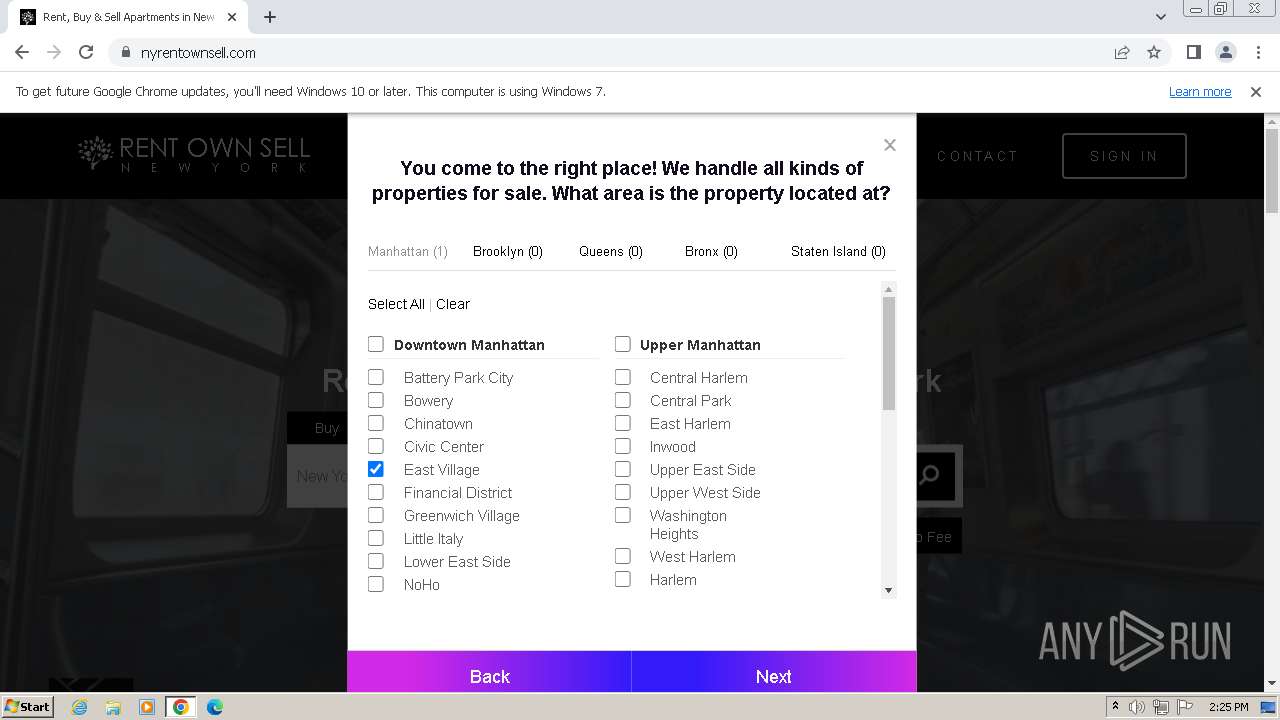Image resolution: width=1280 pixels, height=720 pixels.
Task: Dismiss the Chrome update notification bar
Action: 1256,91
